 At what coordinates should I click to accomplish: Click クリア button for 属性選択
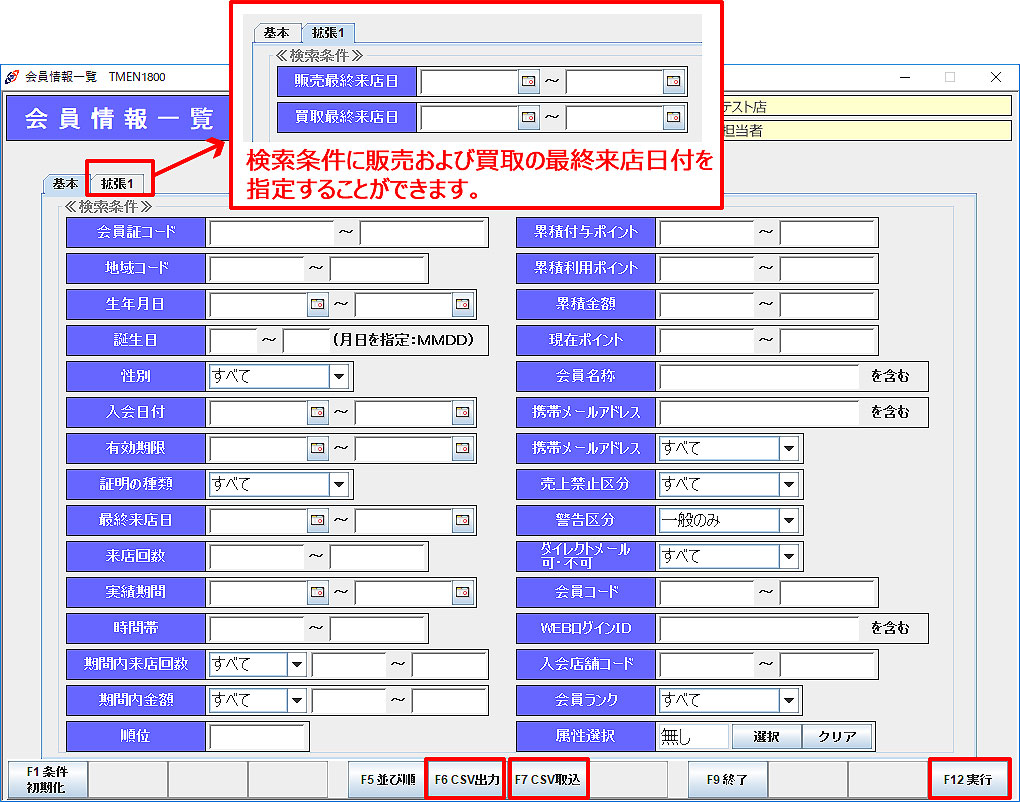837,736
